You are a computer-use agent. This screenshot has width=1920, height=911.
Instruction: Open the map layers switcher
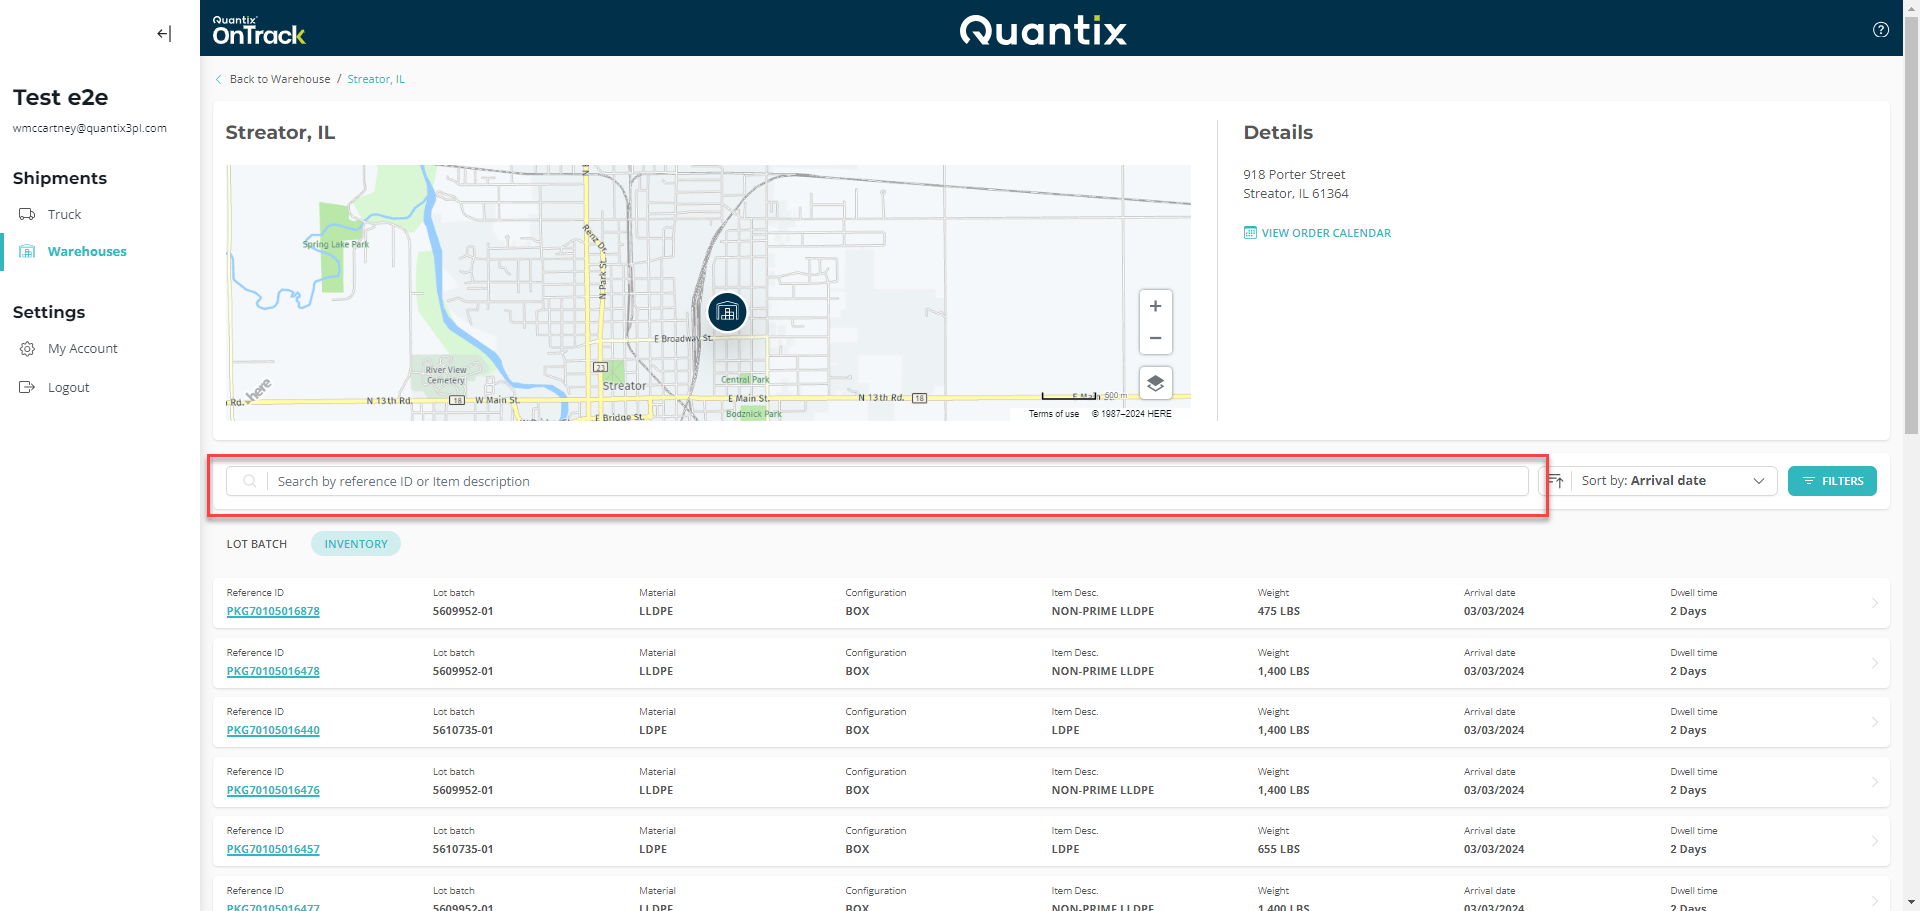click(1155, 382)
